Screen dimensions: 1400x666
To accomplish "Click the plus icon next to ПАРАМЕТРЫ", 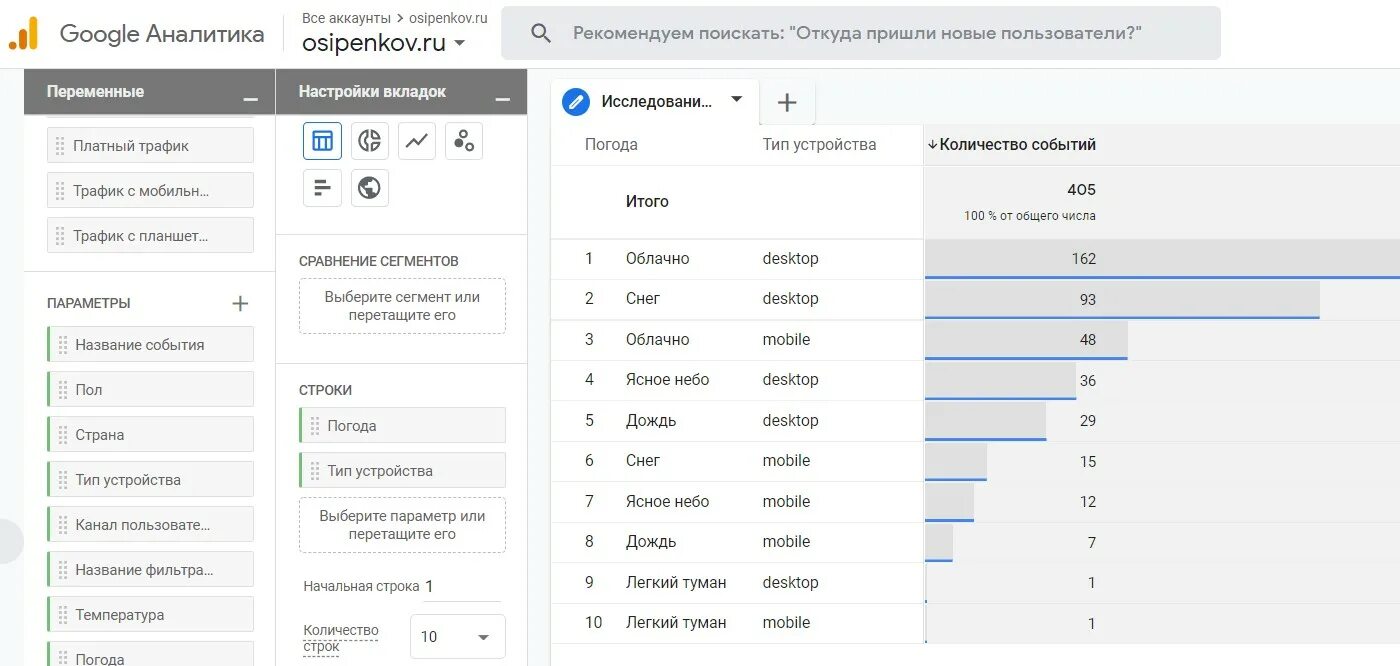I will click(240, 303).
